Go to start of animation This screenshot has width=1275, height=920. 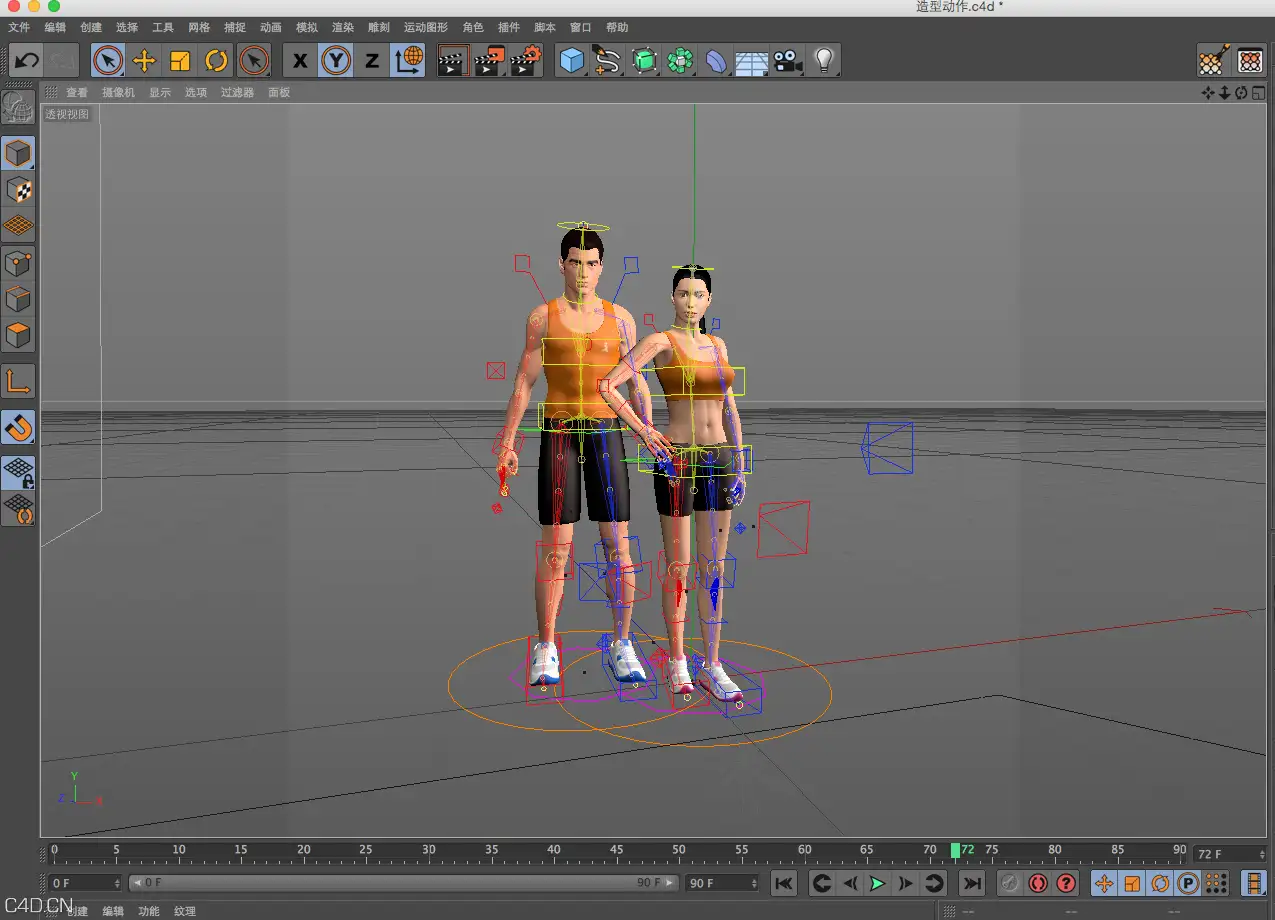tap(784, 883)
